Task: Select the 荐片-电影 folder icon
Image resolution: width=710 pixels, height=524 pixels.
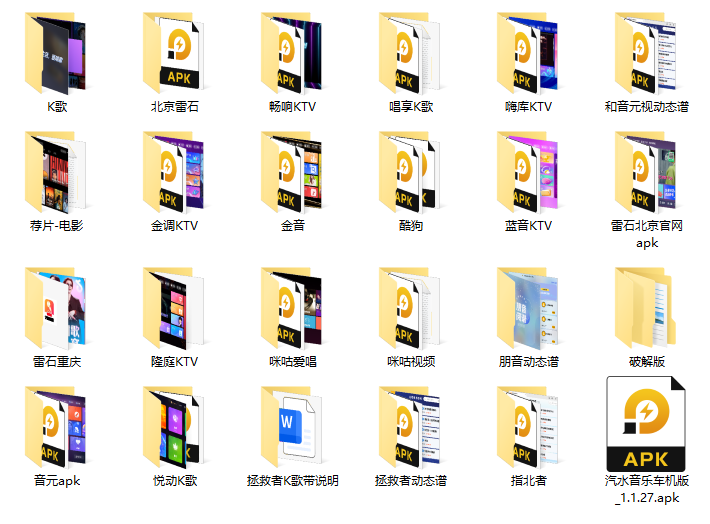Action: pos(55,172)
